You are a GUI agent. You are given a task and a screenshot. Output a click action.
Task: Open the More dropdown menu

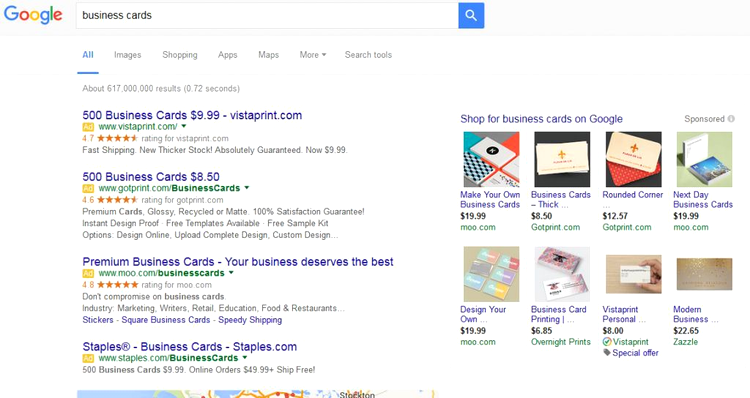pos(313,55)
